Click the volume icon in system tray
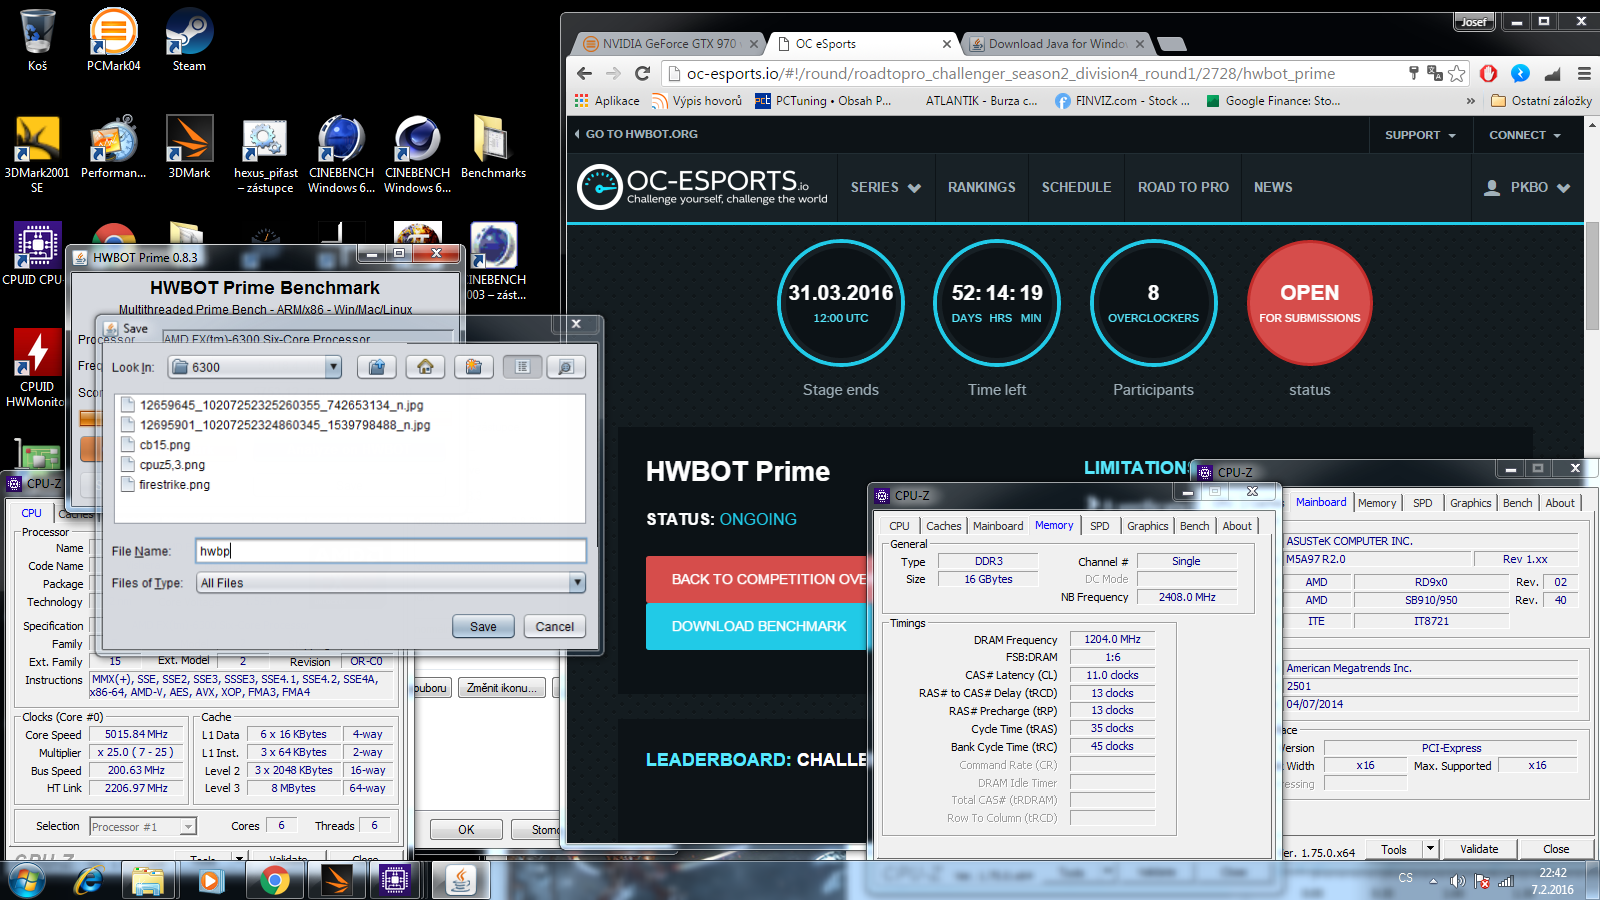Image resolution: width=1600 pixels, height=900 pixels. [x=1457, y=881]
